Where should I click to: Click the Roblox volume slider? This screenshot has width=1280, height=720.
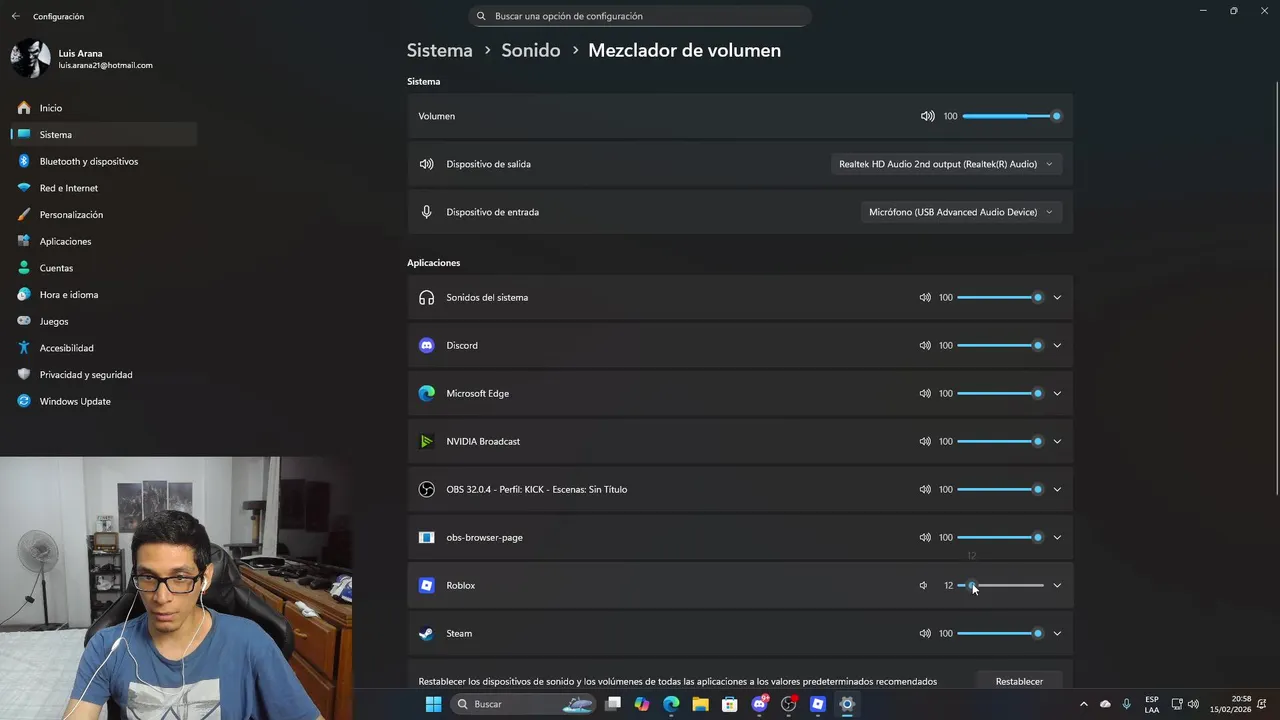(x=1000, y=585)
